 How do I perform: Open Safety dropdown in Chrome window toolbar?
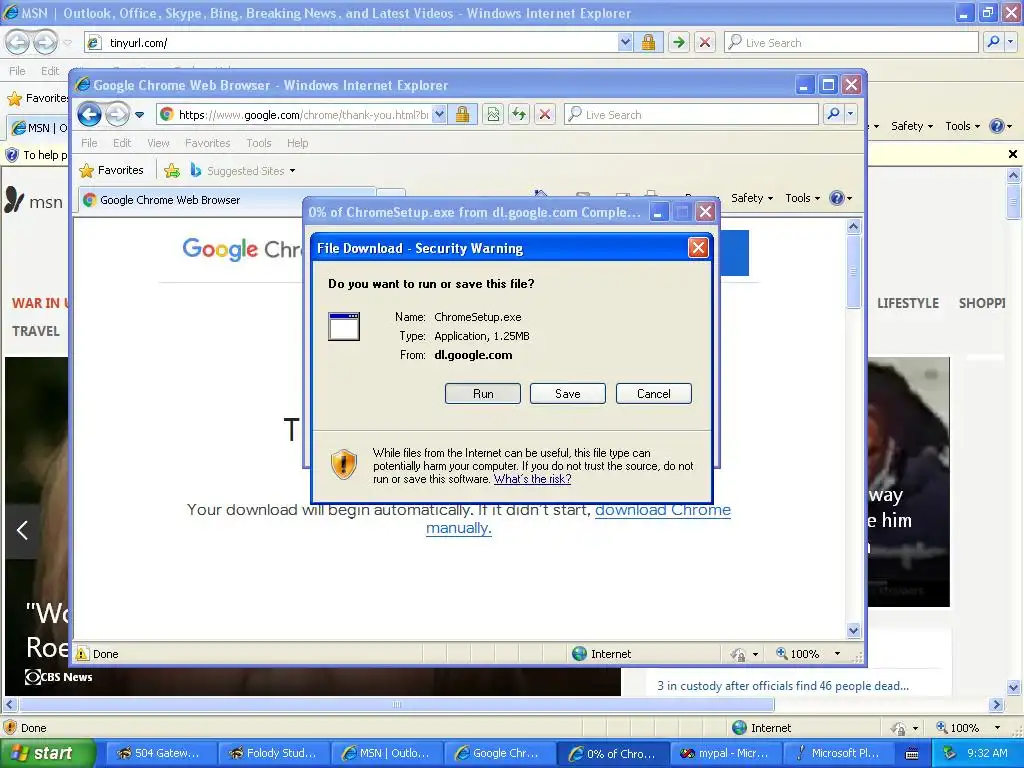pos(752,198)
